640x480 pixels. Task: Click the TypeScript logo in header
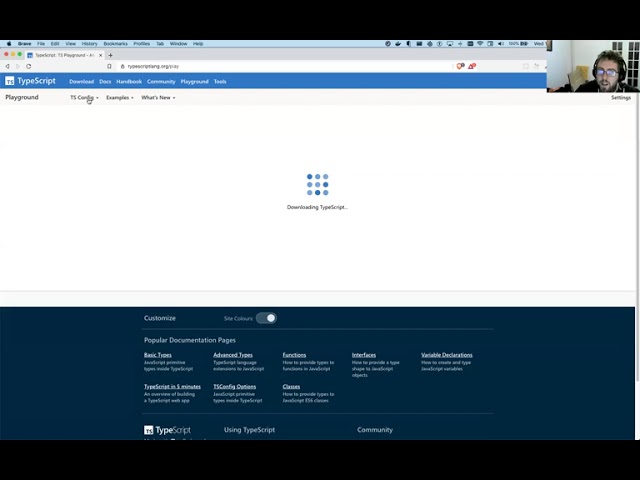30,81
